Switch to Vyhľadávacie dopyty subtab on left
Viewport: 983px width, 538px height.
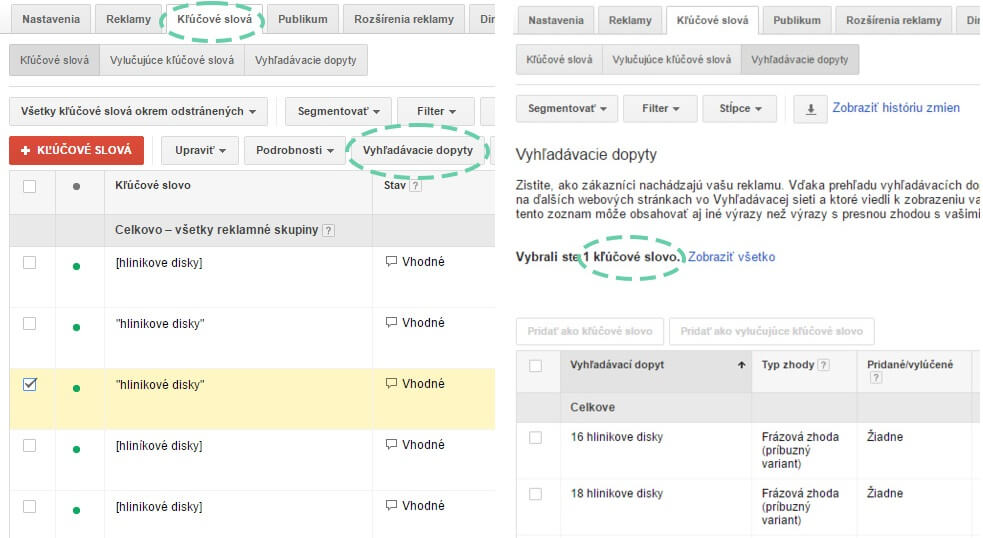(305, 60)
